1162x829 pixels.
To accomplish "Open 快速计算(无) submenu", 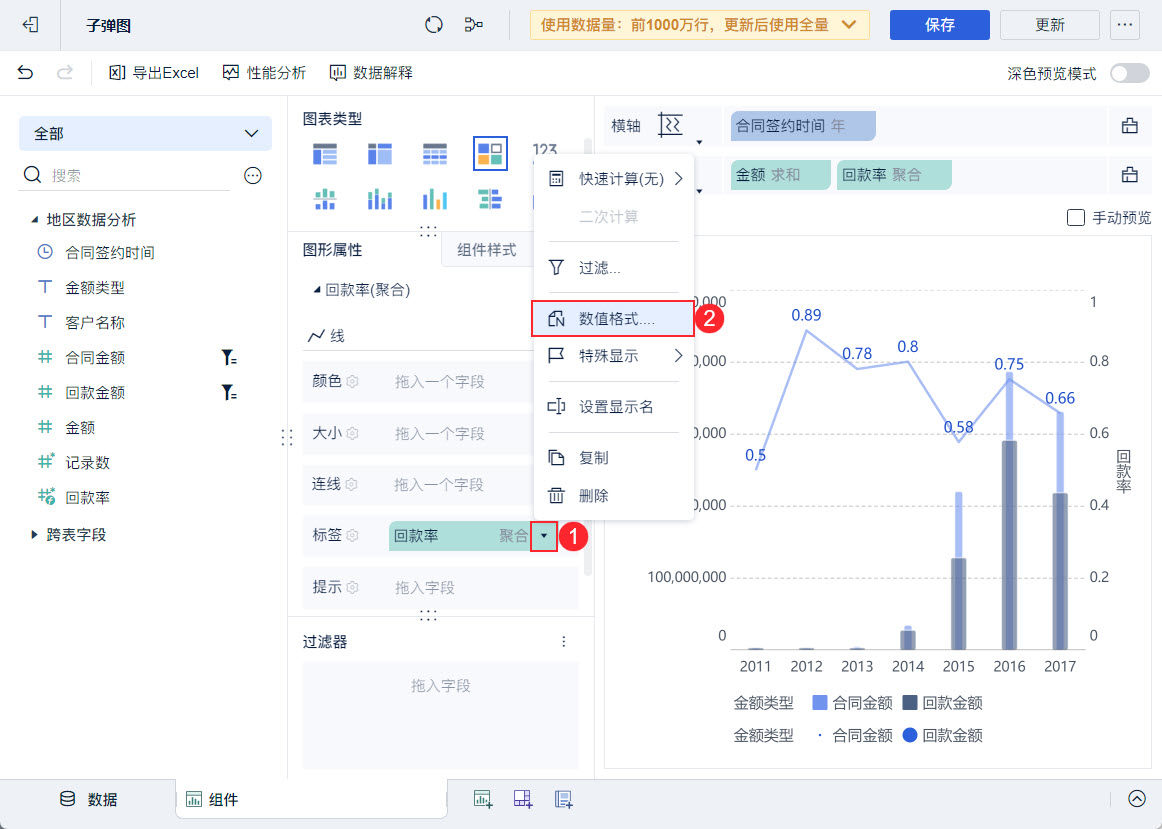I will (x=614, y=179).
